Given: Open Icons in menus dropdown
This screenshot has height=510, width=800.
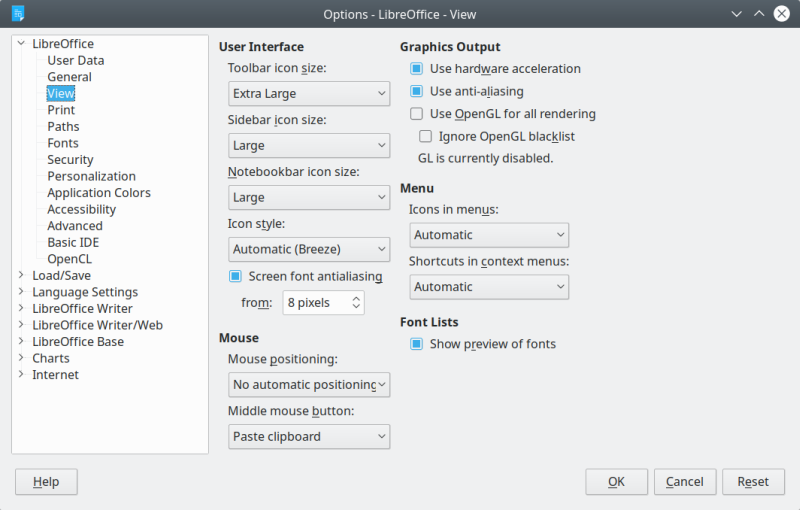Looking at the screenshot, I should pos(489,235).
